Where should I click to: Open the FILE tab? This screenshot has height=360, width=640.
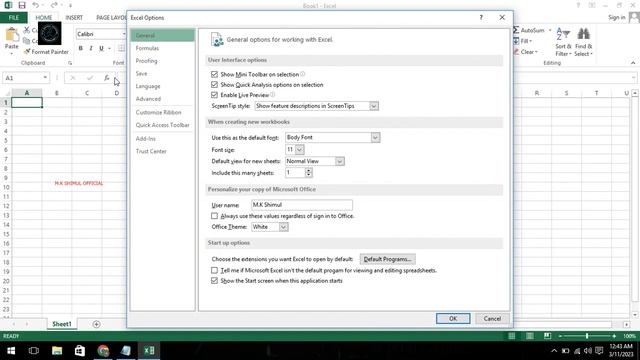(x=13, y=18)
